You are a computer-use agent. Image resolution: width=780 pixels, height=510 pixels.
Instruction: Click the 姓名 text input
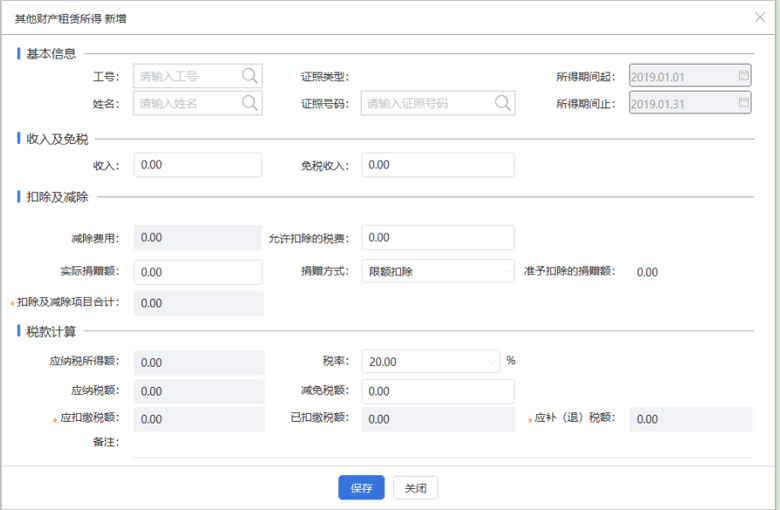click(185, 103)
